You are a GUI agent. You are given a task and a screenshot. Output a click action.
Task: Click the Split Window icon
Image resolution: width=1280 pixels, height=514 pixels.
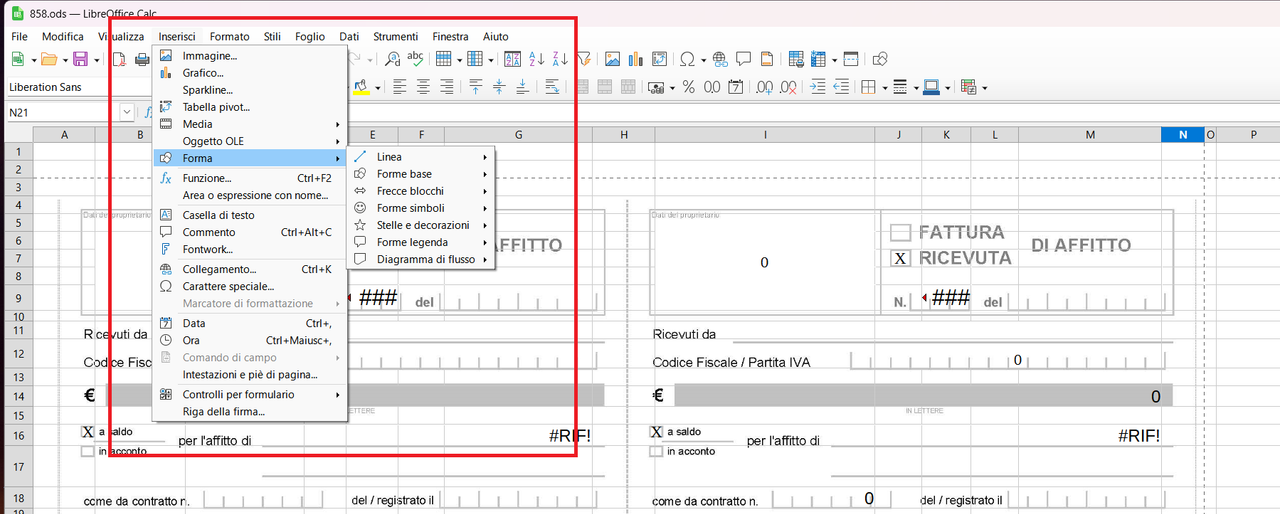tap(851, 59)
